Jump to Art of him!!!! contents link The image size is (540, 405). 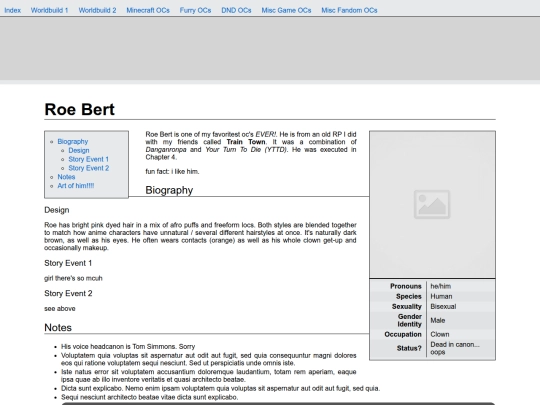click(76, 186)
